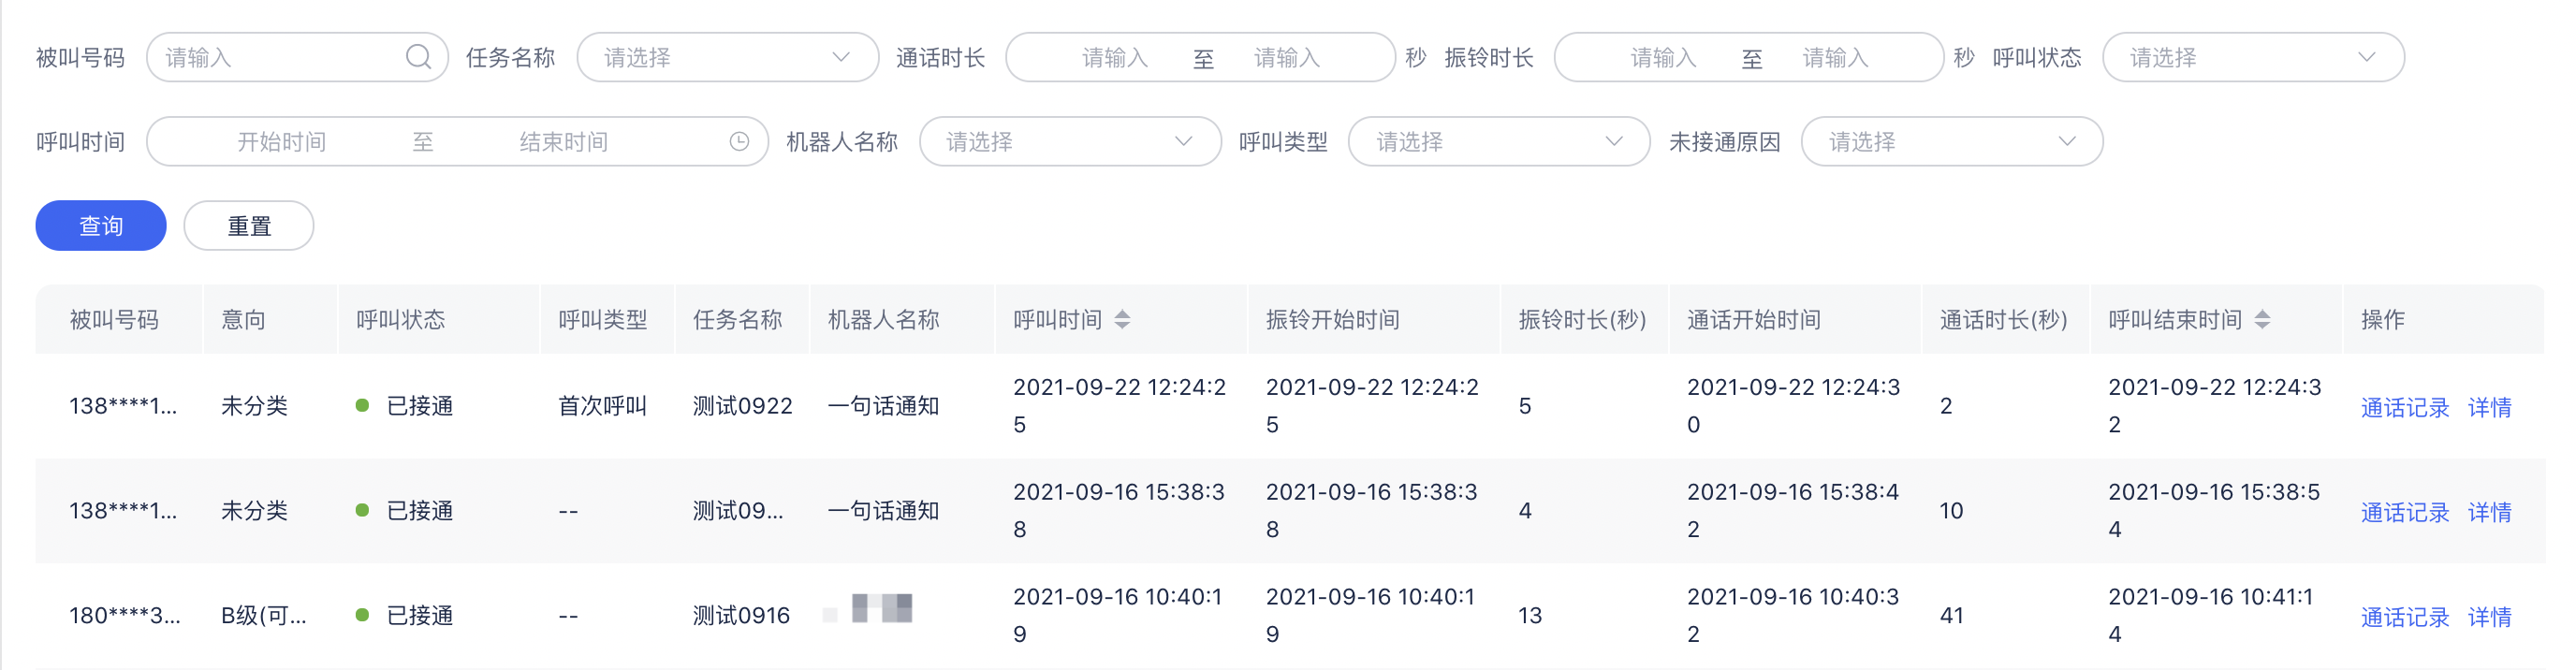2576x670 pixels.
Task: Open 通话记录 for the 测试0916 row
Action: pyautogui.click(x=2405, y=617)
